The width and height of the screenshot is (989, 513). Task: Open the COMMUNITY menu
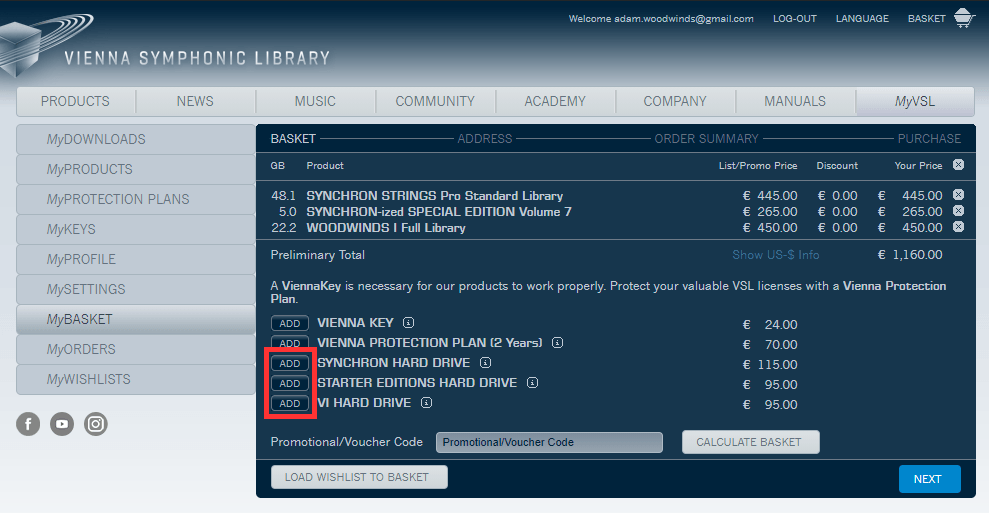[435, 101]
